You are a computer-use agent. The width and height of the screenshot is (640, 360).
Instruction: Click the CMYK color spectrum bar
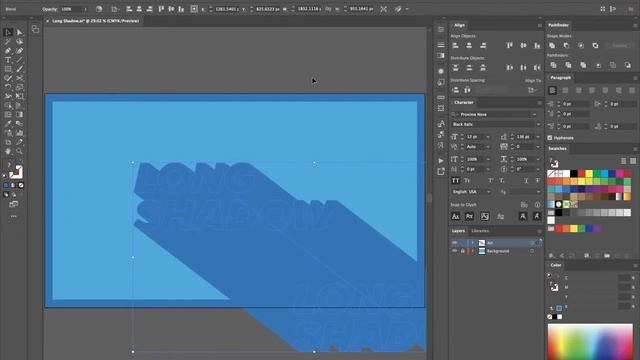pos(590,342)
